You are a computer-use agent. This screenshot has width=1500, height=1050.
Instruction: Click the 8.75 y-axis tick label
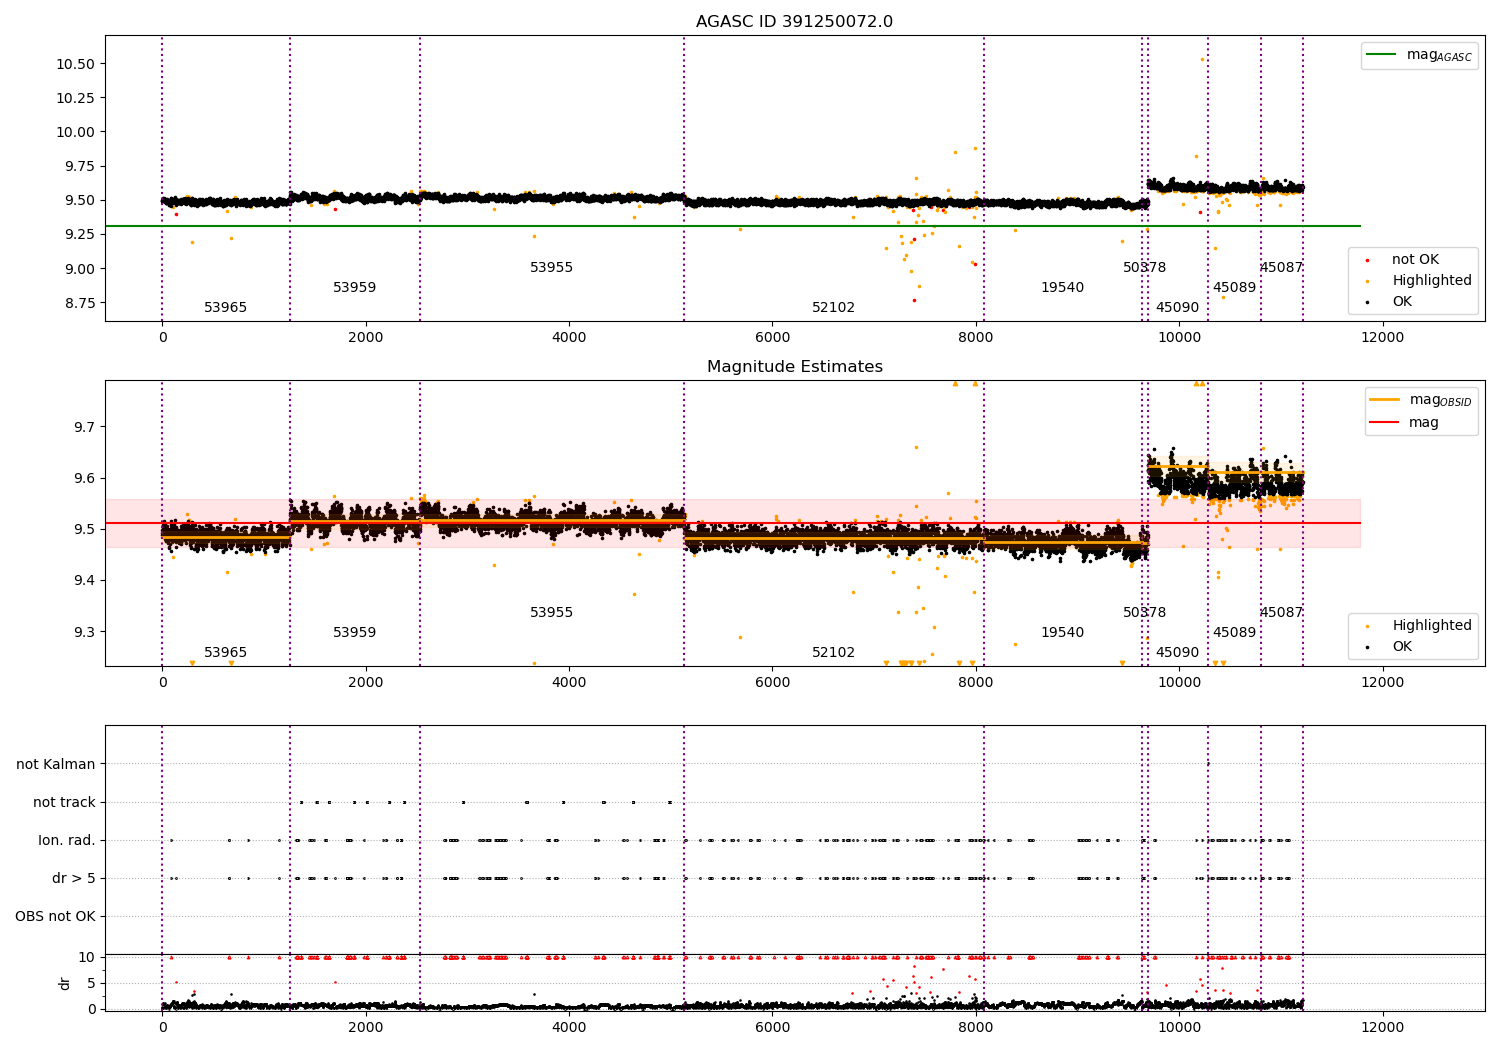tap(79, 303)
